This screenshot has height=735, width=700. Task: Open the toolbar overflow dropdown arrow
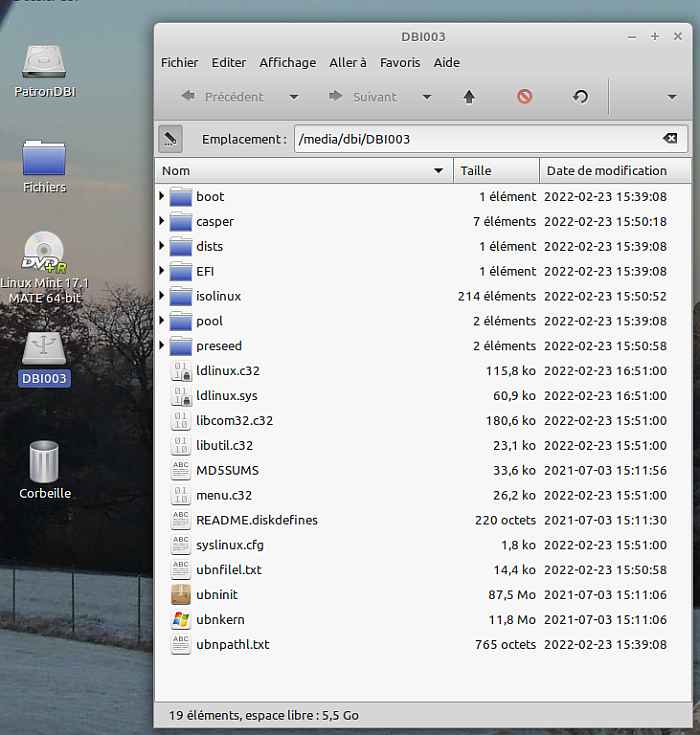pos(671,97)
